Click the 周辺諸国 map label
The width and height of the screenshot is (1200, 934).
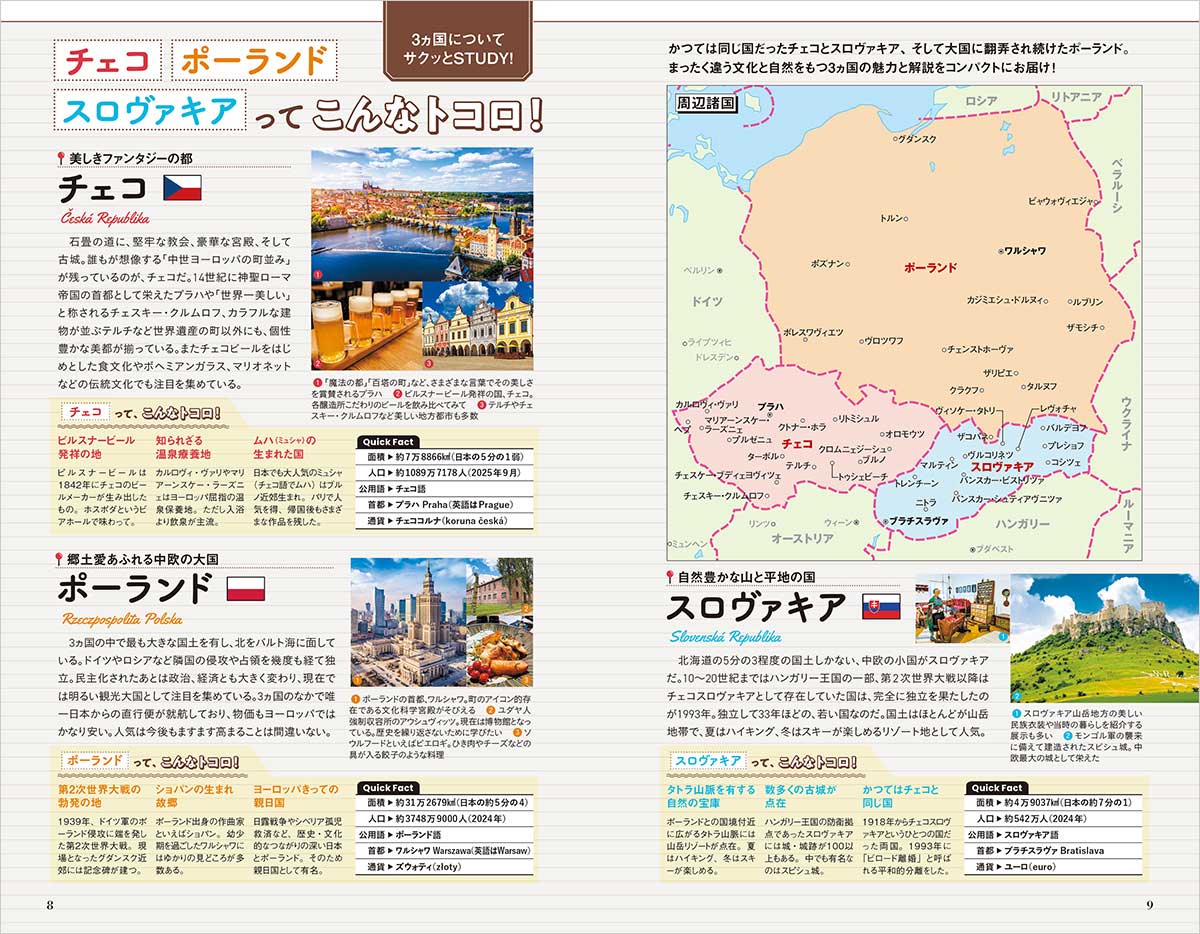706,102
